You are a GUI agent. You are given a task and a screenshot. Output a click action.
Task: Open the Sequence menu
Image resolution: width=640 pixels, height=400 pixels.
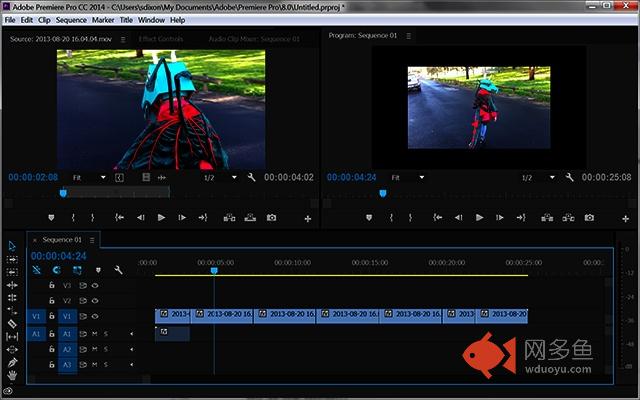pos(71,20)
